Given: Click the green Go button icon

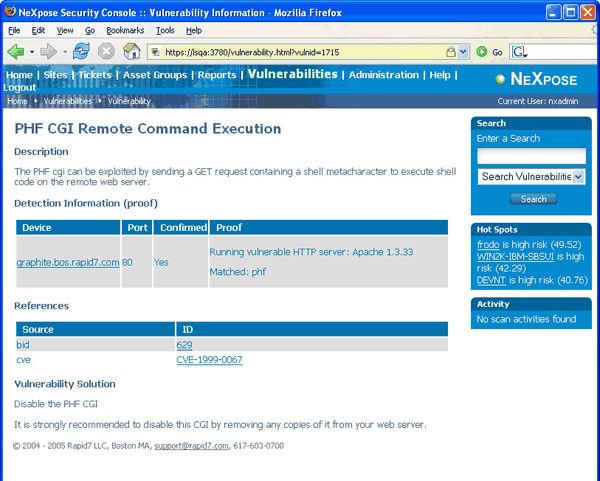Looking at the screenshot, I should click(482, 51).
